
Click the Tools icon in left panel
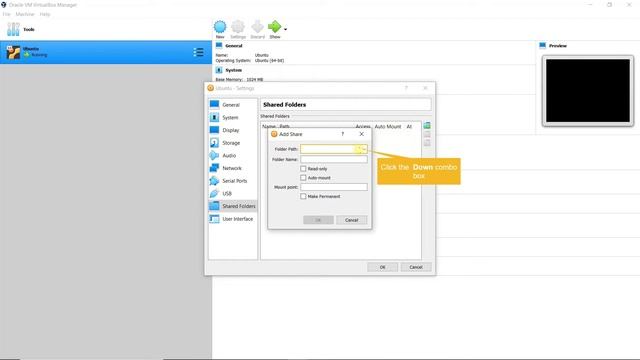13,29
